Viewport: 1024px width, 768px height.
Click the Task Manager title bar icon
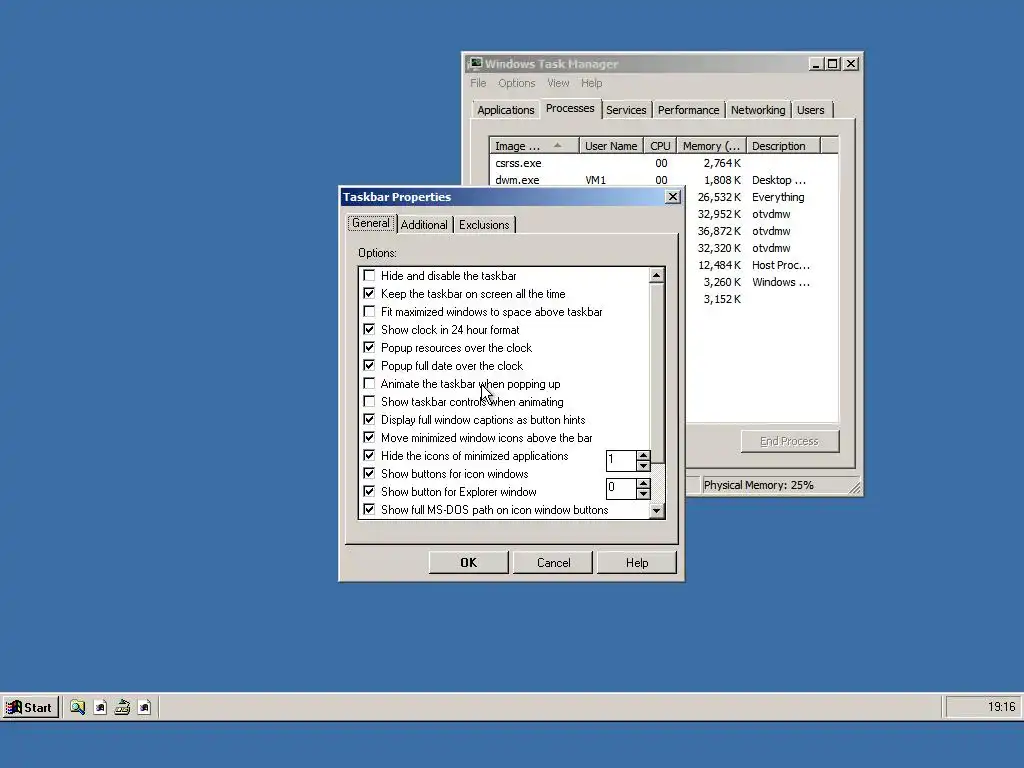pyautogui.click(x=476, y=63)
